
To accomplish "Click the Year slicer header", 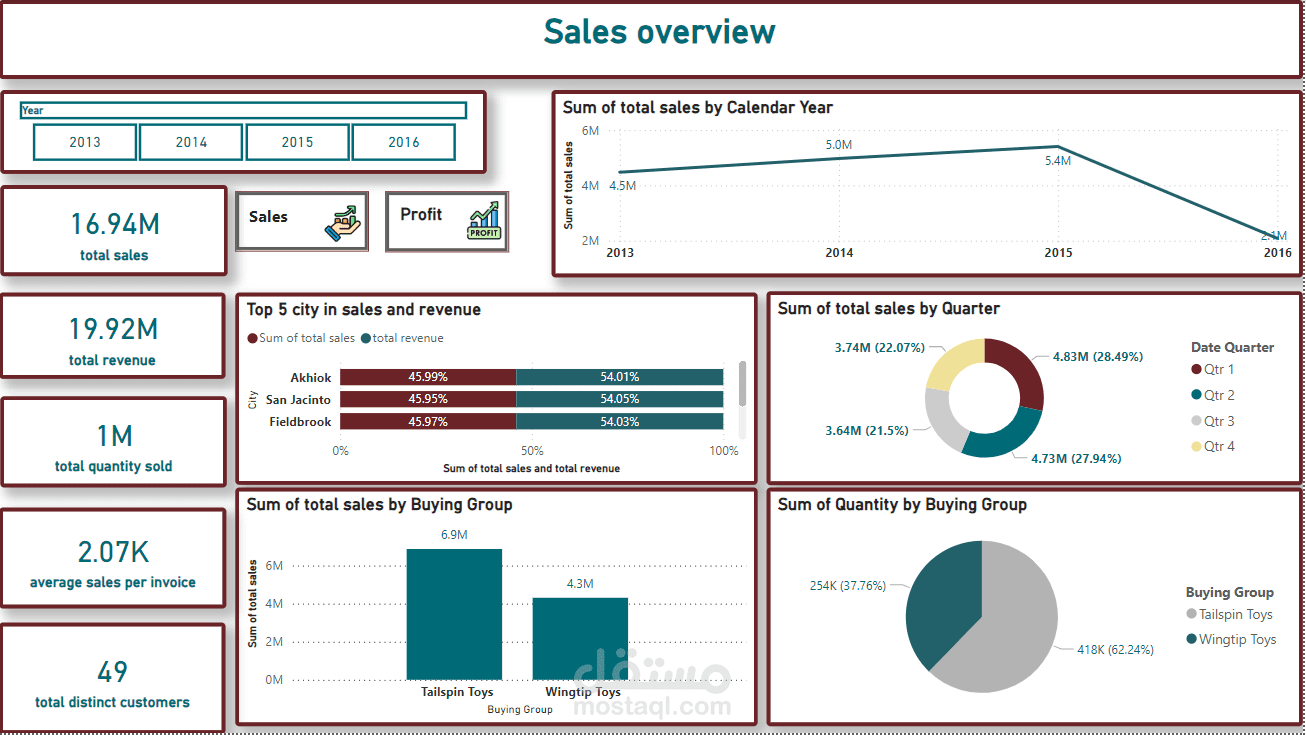I will (243, 110).
